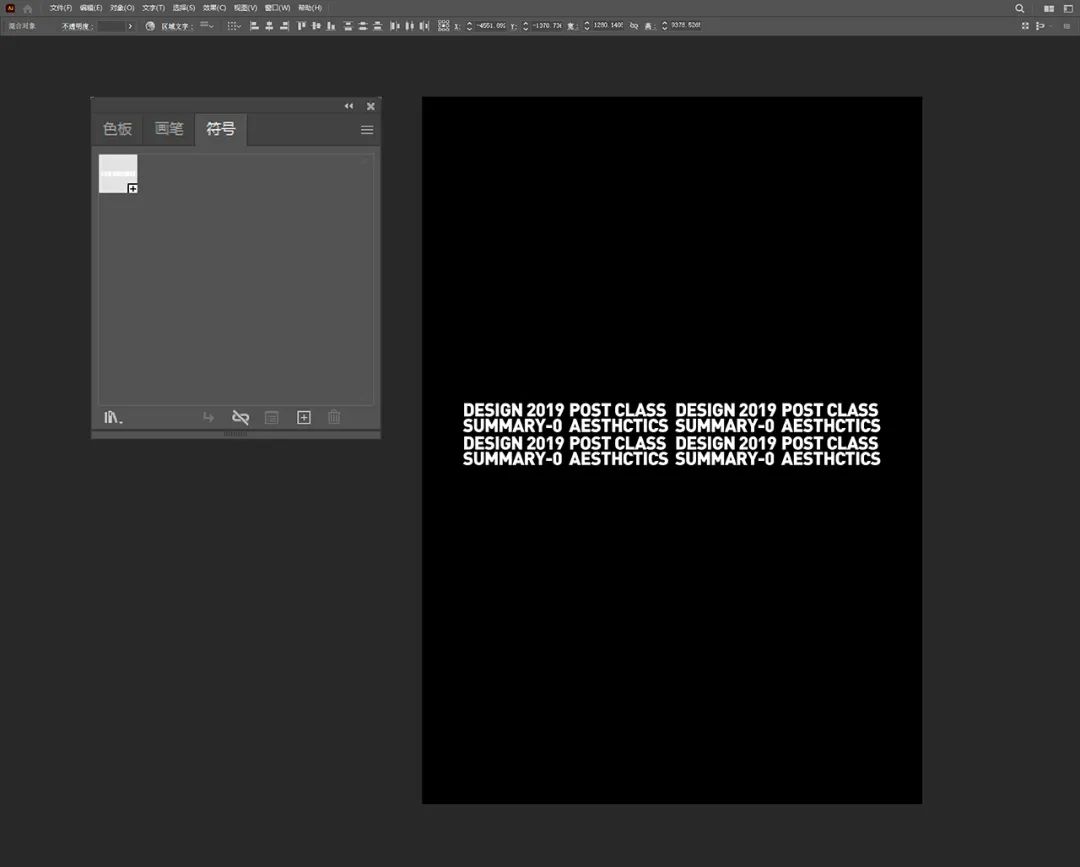Click the Home icon in the top bar

point(28,8)
